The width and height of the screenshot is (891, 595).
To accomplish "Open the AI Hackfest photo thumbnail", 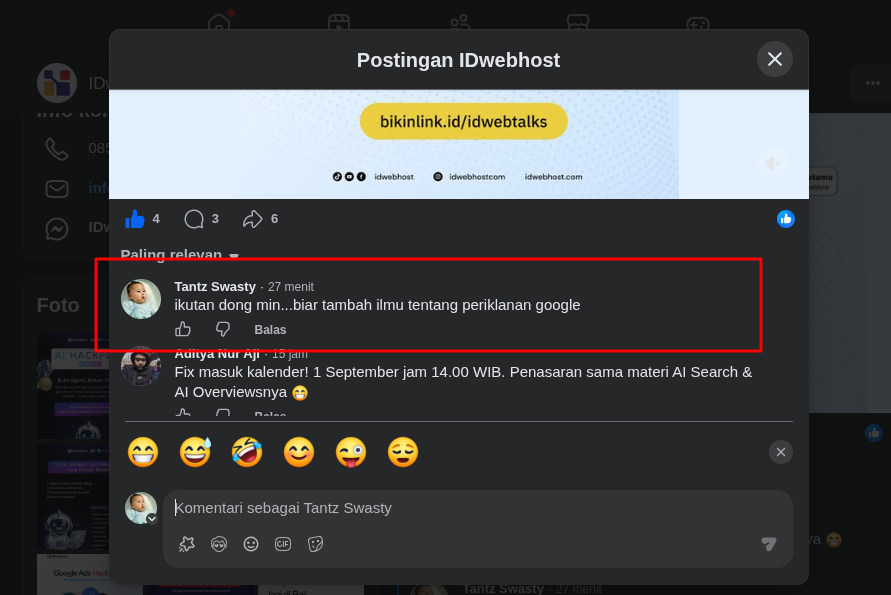I will tap(73, 385).
